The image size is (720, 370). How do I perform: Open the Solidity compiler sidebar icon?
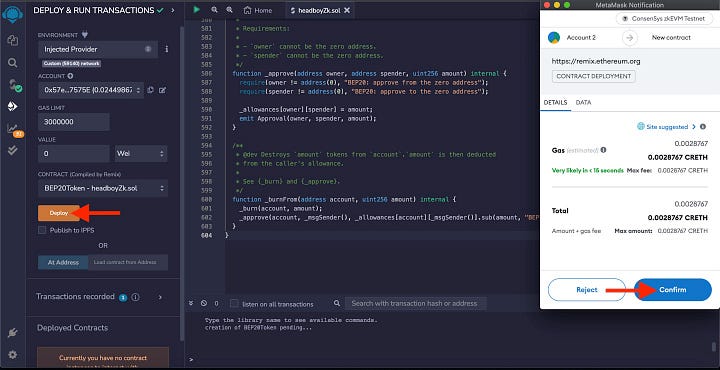tap(14, 85)
